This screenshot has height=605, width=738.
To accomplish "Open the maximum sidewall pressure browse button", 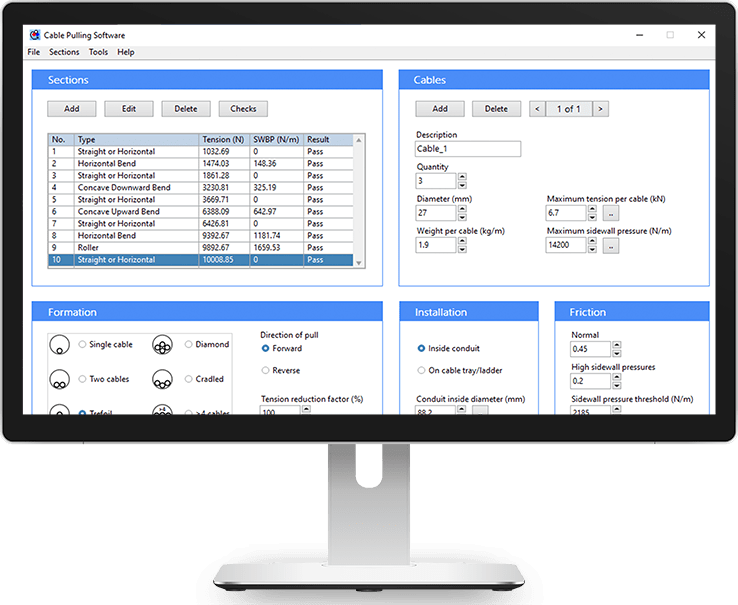I will click(x=611, y=245).
